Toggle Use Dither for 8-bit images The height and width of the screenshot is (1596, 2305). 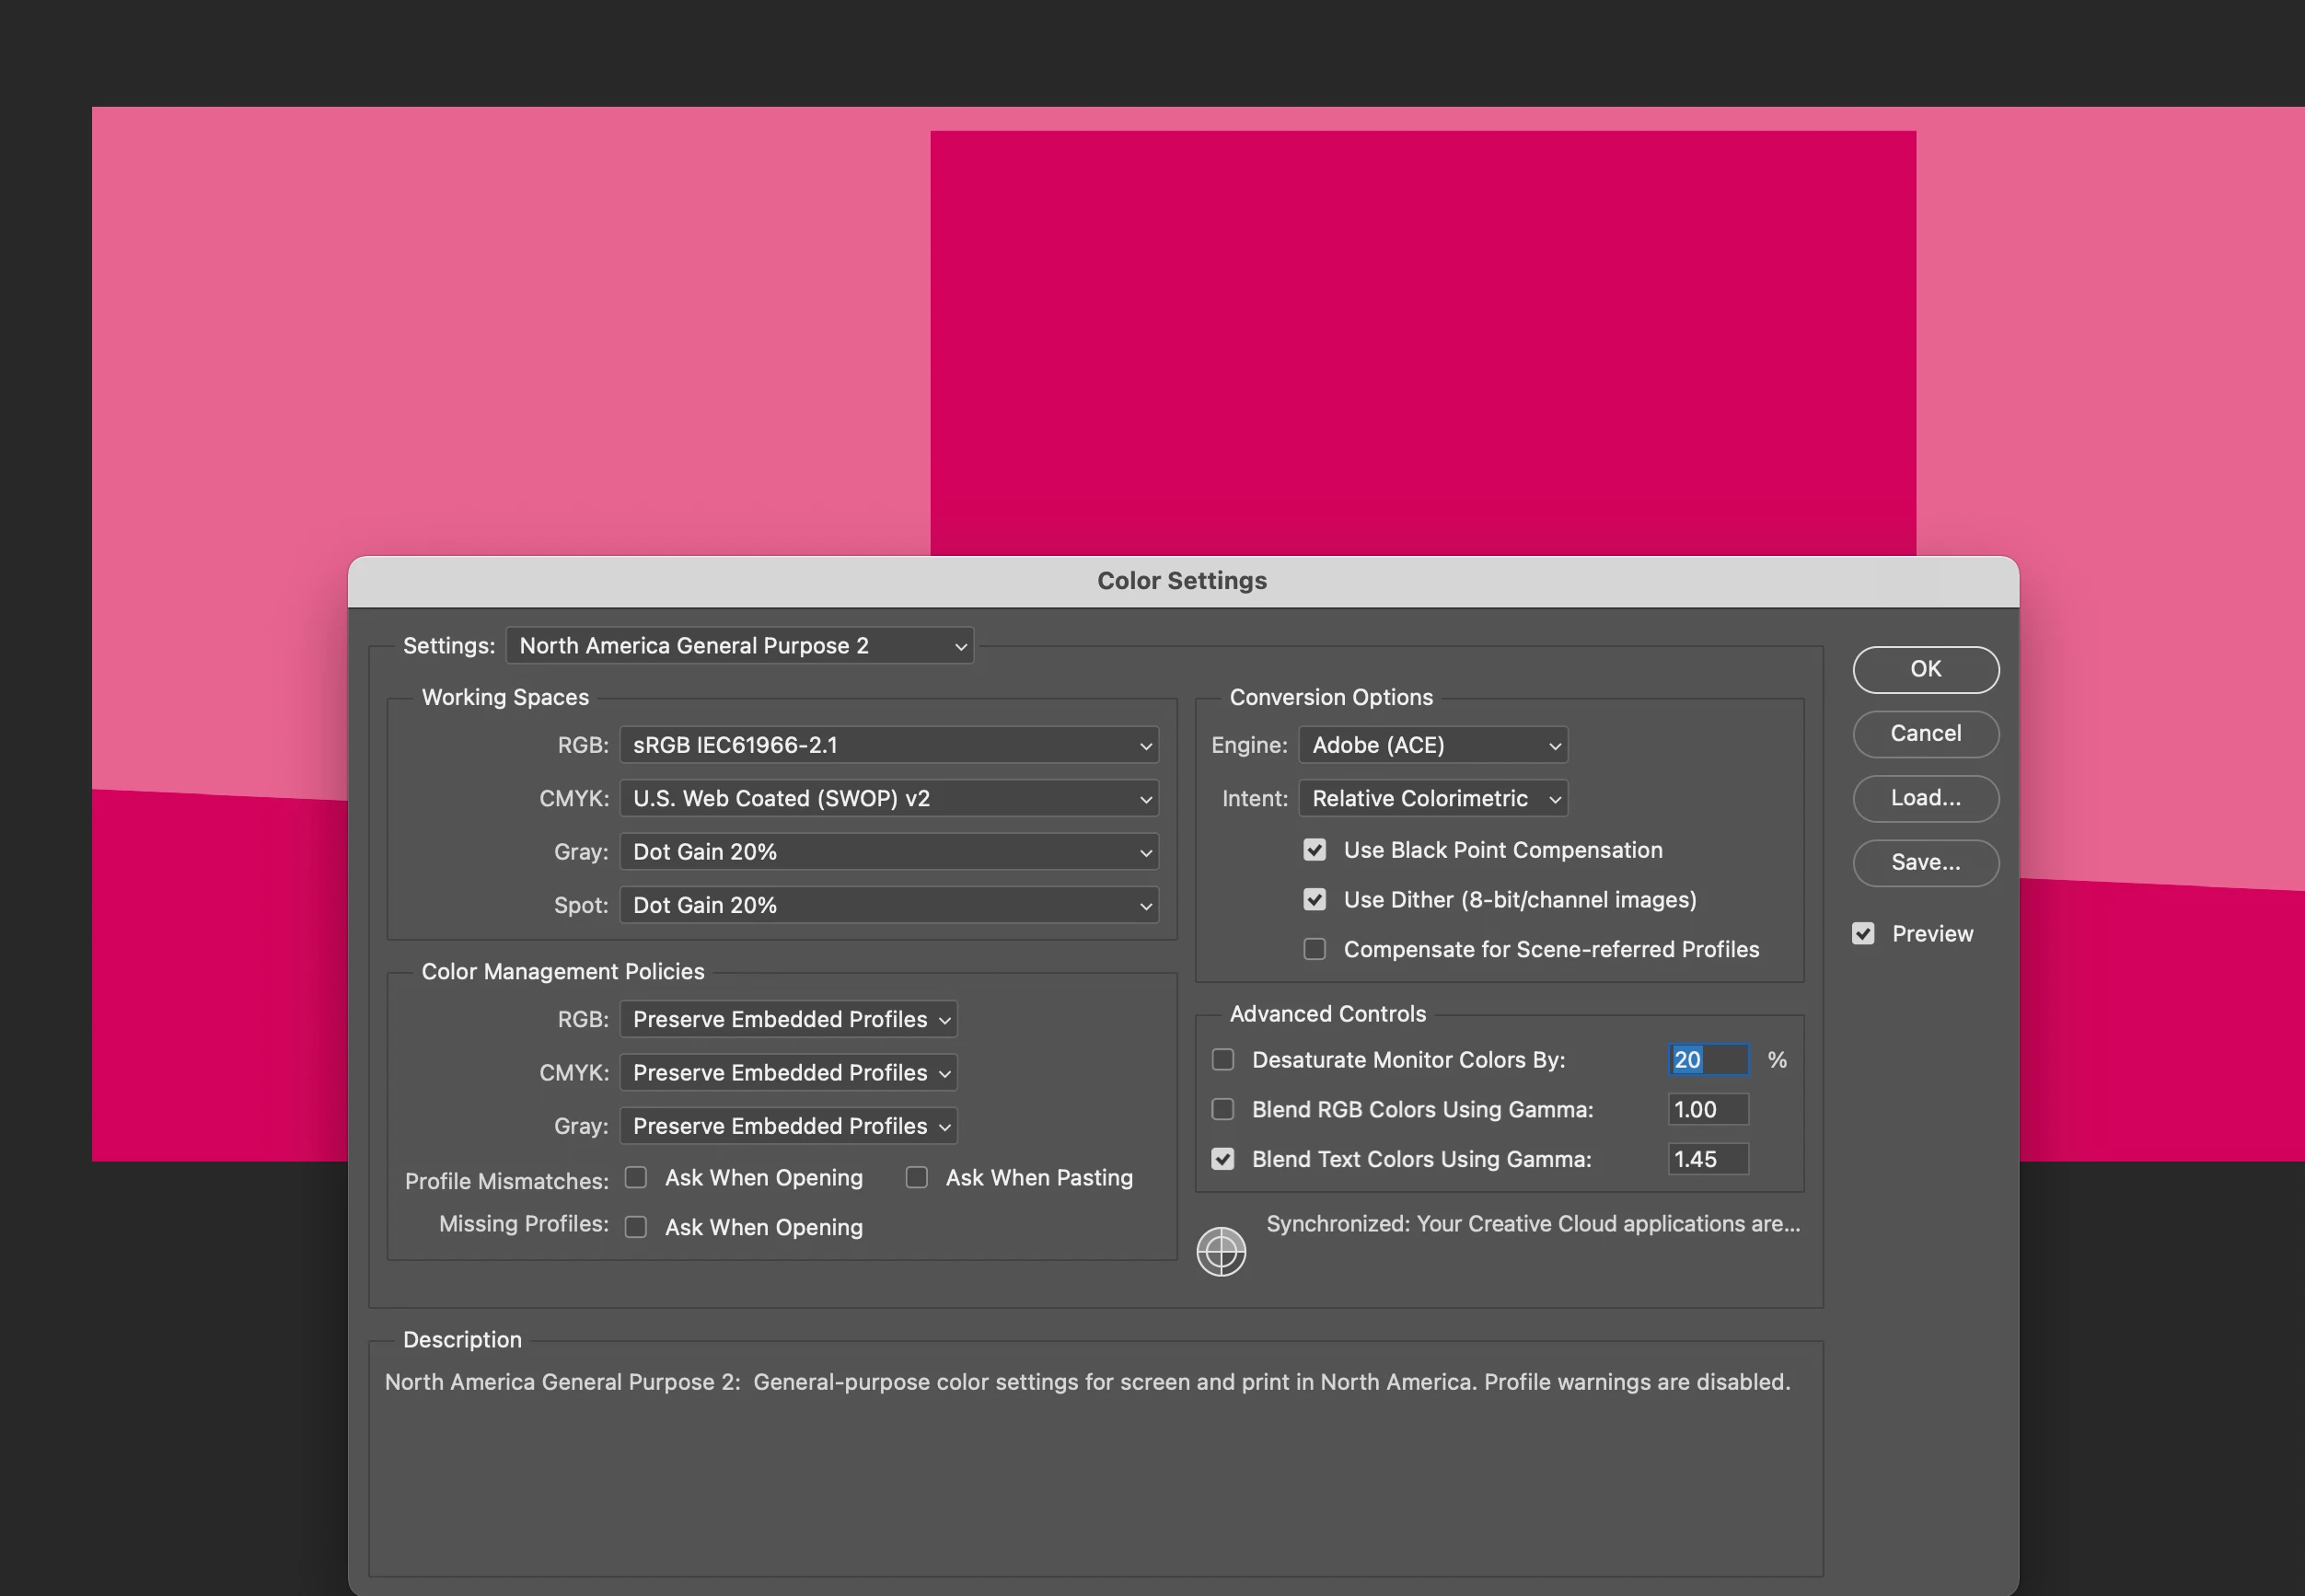click(1314, 900)
